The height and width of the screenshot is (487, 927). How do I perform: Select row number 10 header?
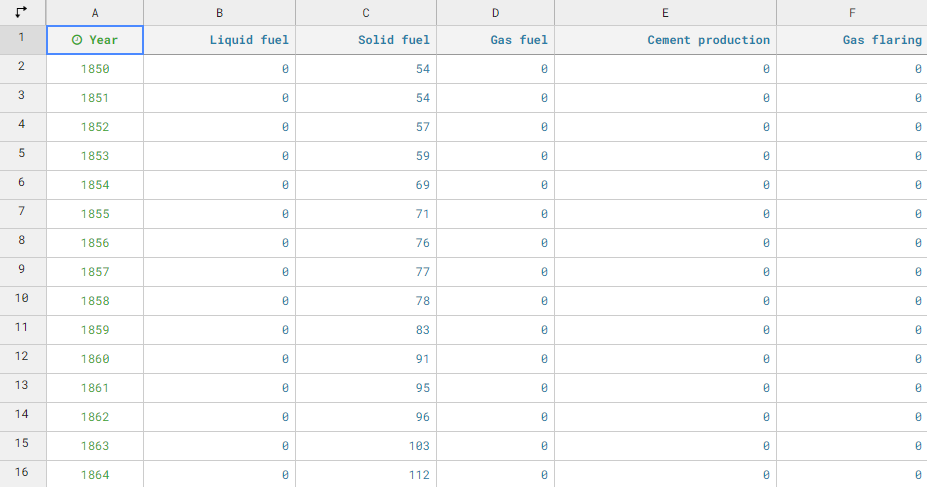tap(22, 300)
